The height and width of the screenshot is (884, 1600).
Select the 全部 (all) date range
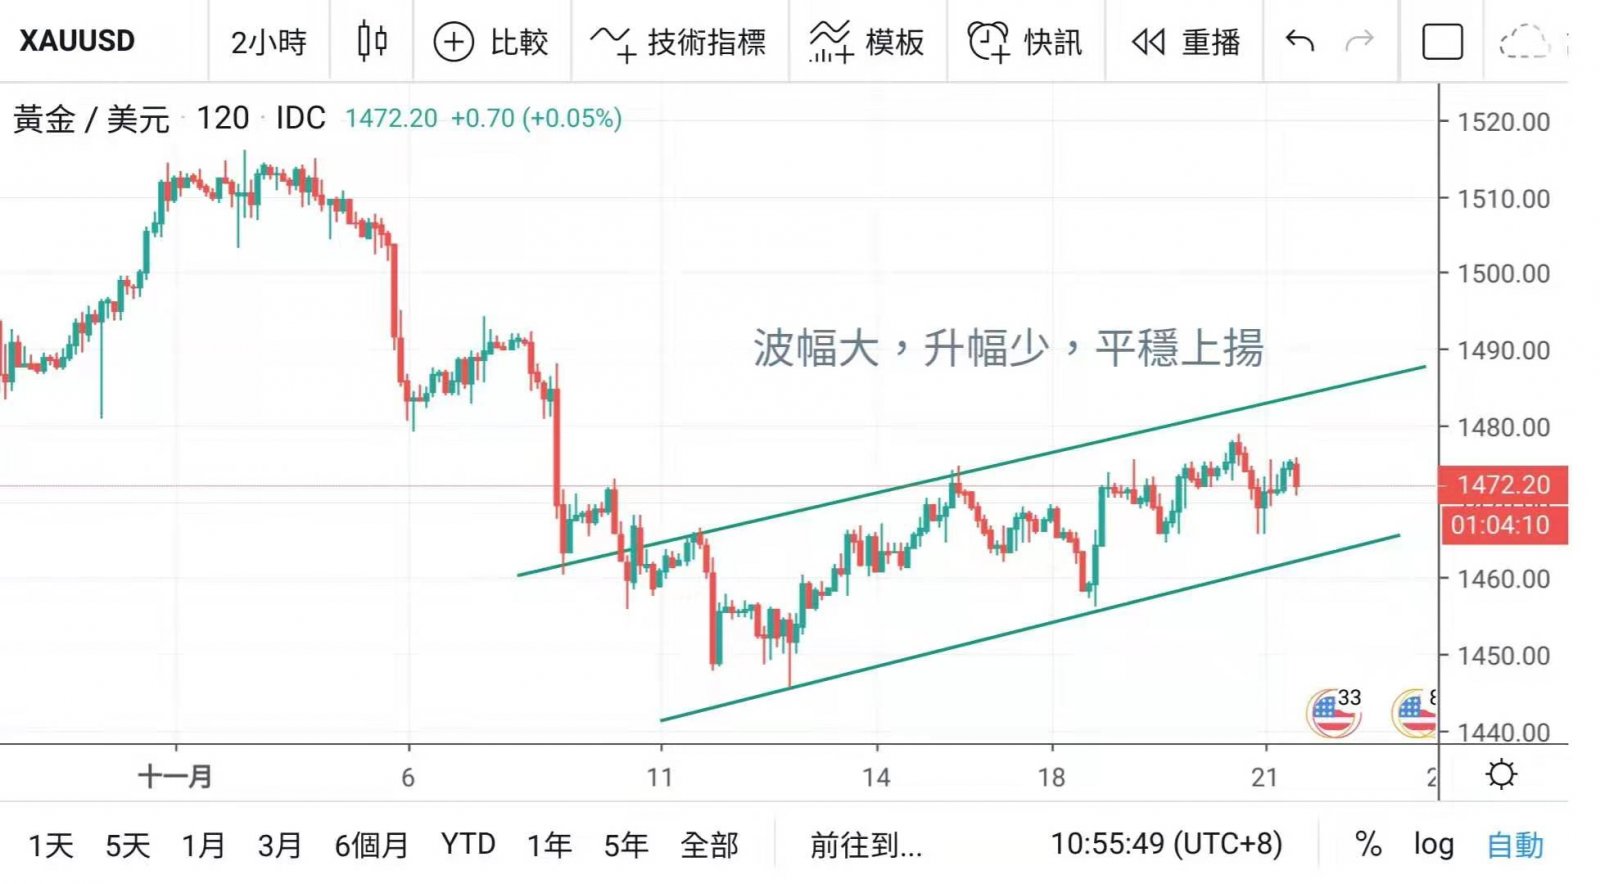709,846
